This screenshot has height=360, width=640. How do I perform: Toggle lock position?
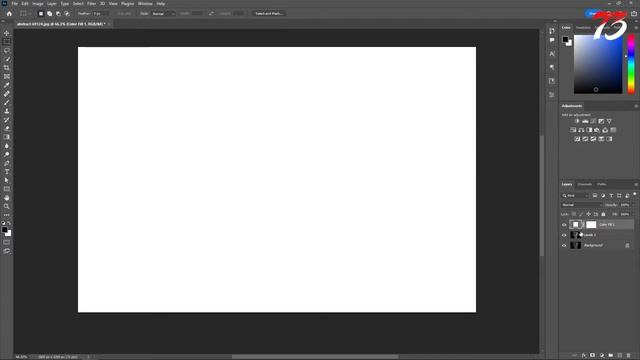pyautogui.click(x=589, y=214)
